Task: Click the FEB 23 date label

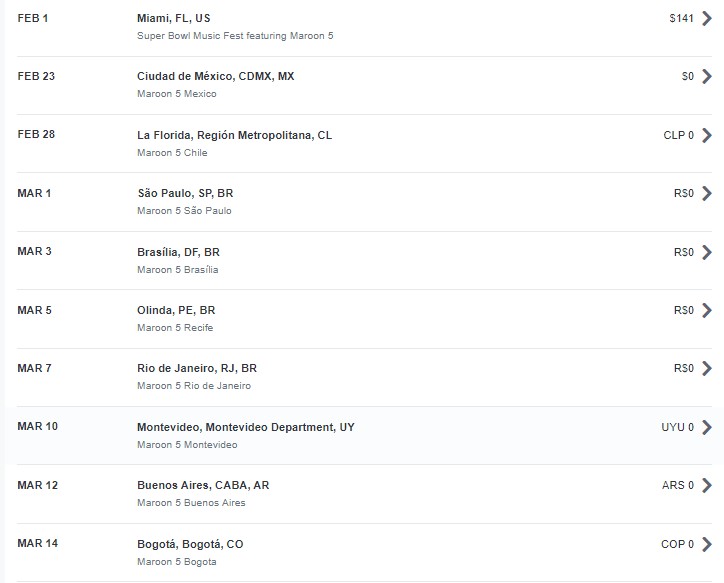Action: tap(36, 77)
